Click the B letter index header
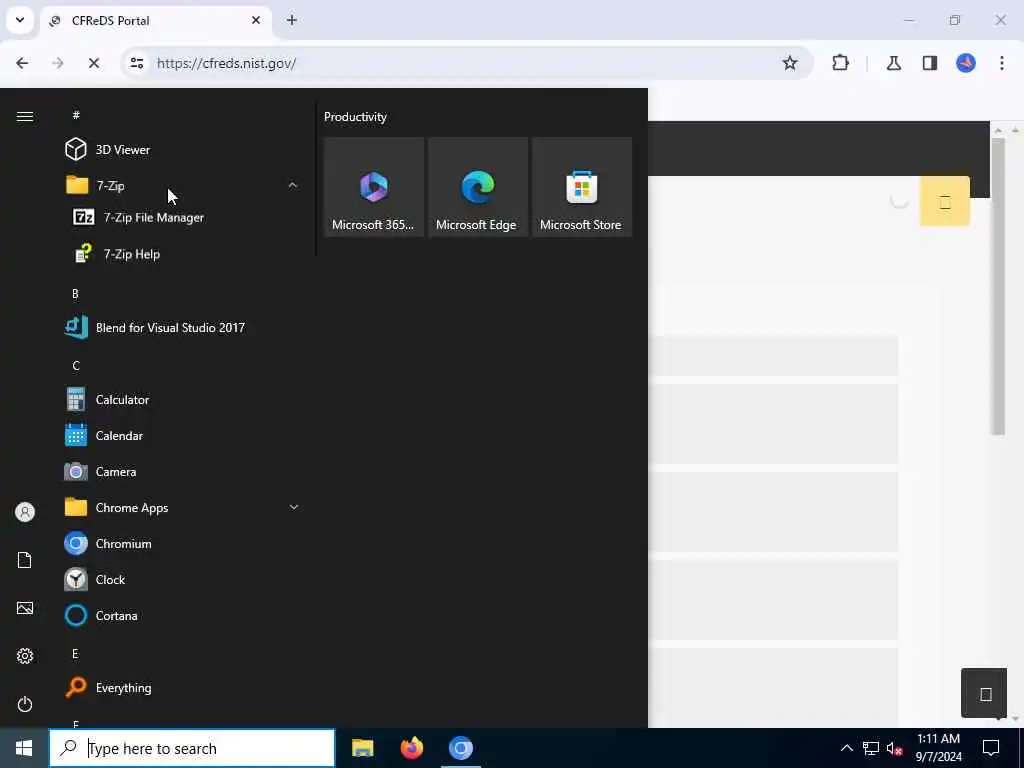The image size is (1024, 768). [75, 294]
